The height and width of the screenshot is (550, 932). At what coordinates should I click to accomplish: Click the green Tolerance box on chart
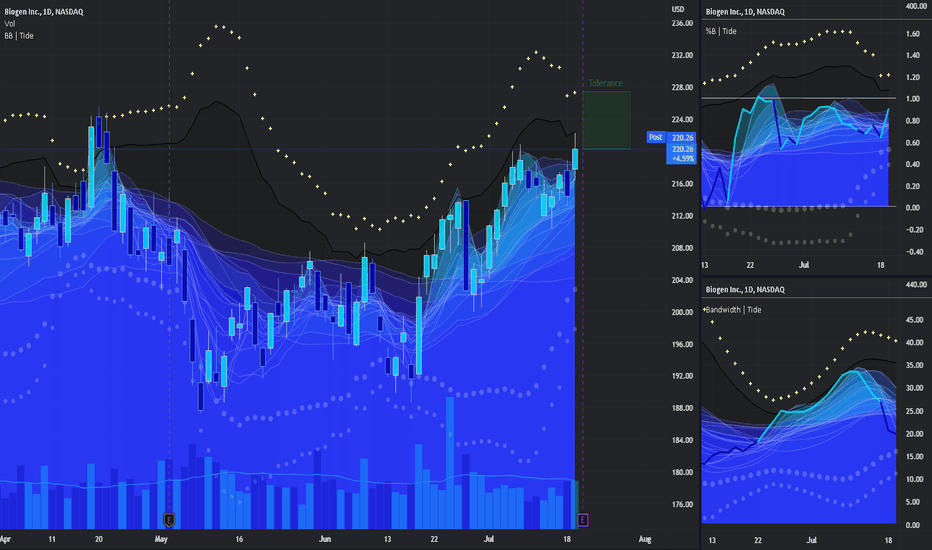tap(606, 120)
